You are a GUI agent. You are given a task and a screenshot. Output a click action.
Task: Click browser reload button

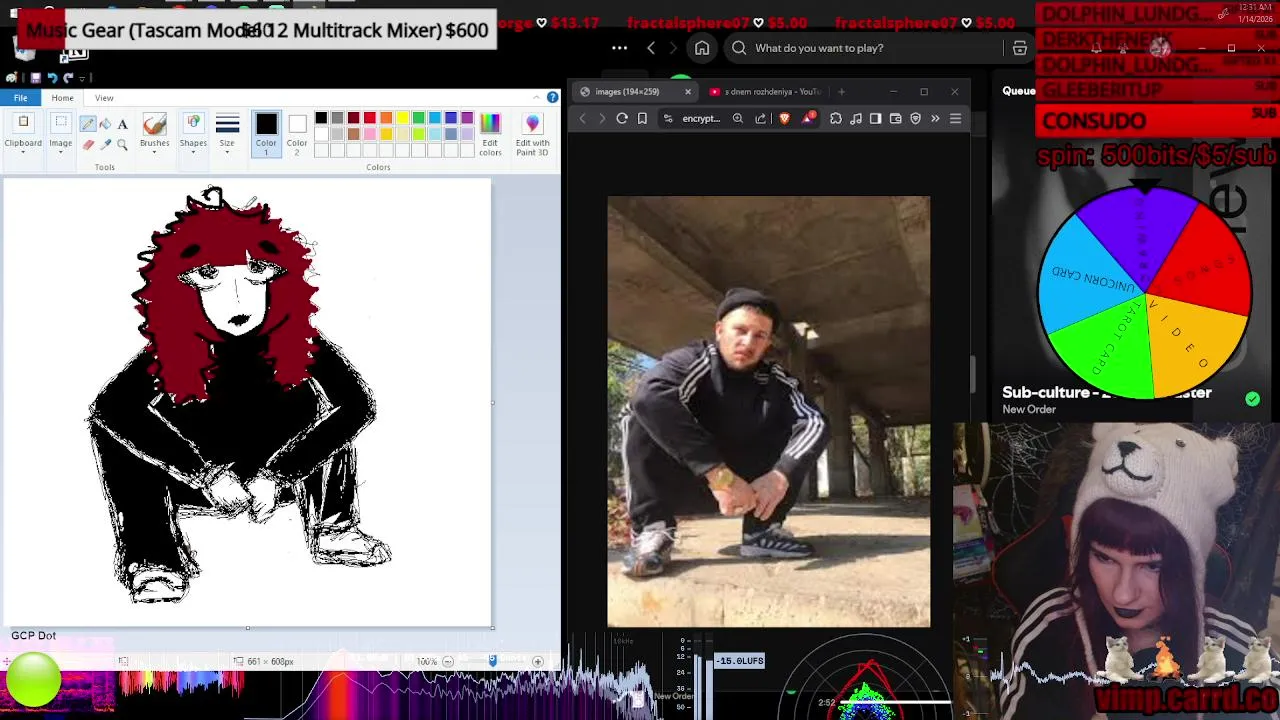(622, 119)
